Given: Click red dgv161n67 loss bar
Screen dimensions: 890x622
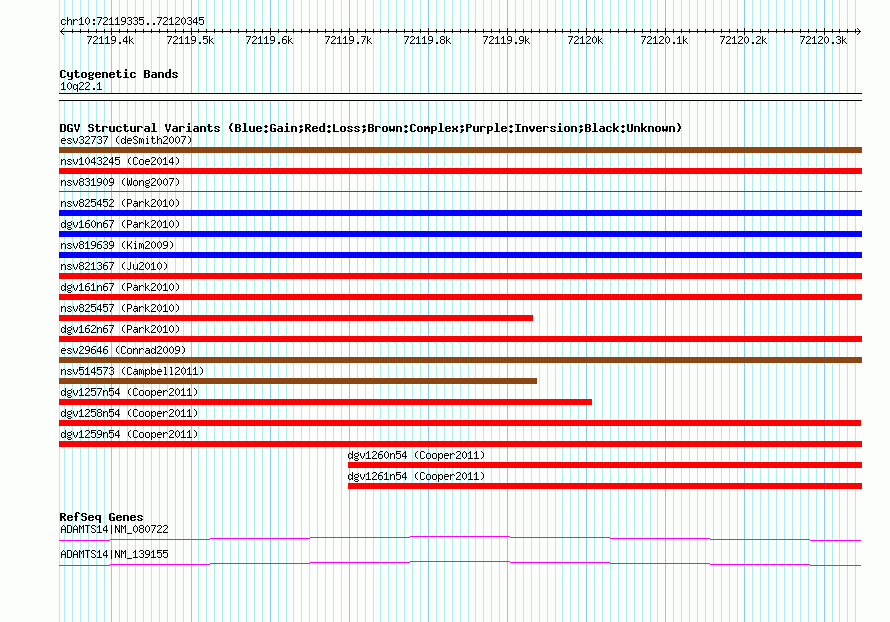Looking at the screenshot, I should click(460, 297).
